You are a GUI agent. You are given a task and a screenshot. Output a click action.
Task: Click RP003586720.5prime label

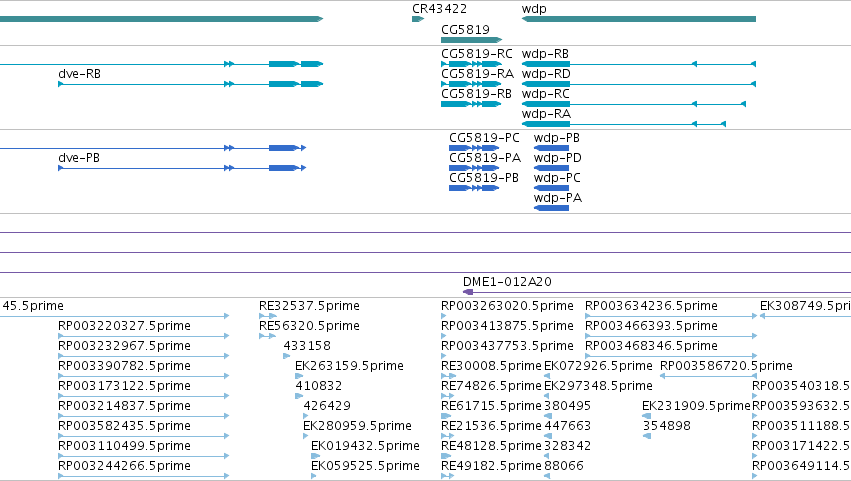[x=726, y=366]
